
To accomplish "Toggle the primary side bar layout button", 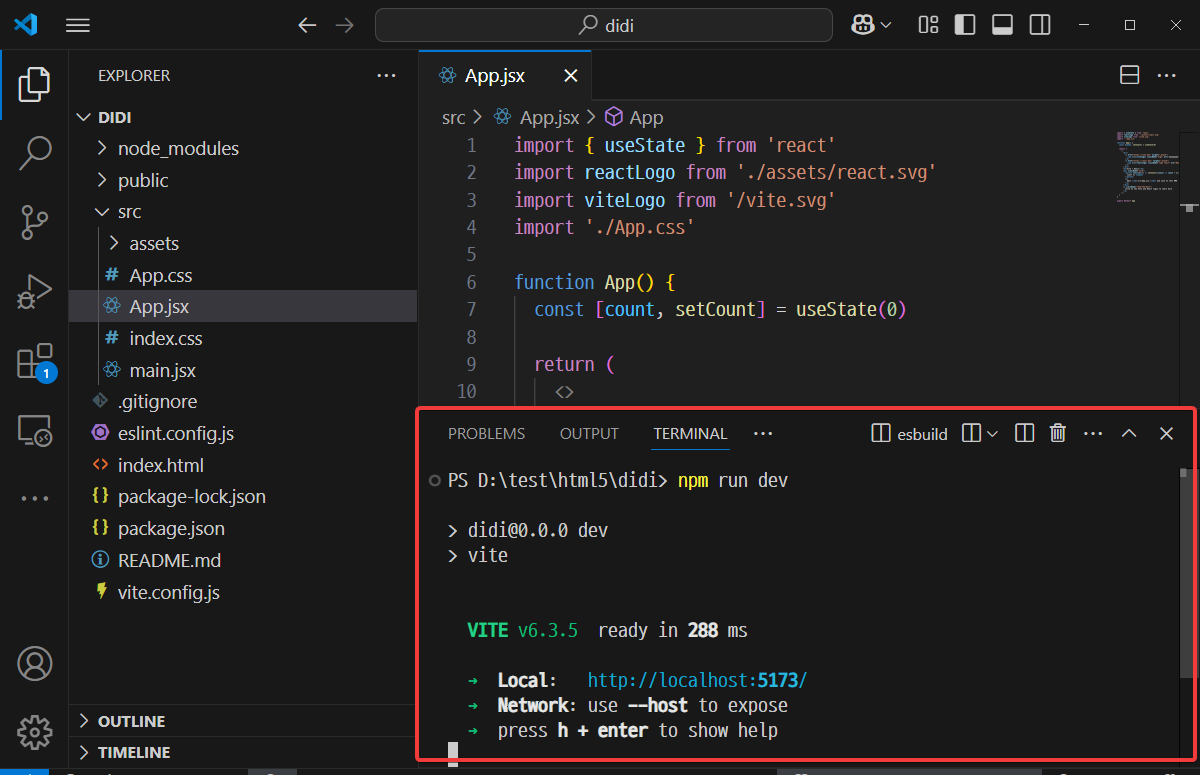I will 965,25.
